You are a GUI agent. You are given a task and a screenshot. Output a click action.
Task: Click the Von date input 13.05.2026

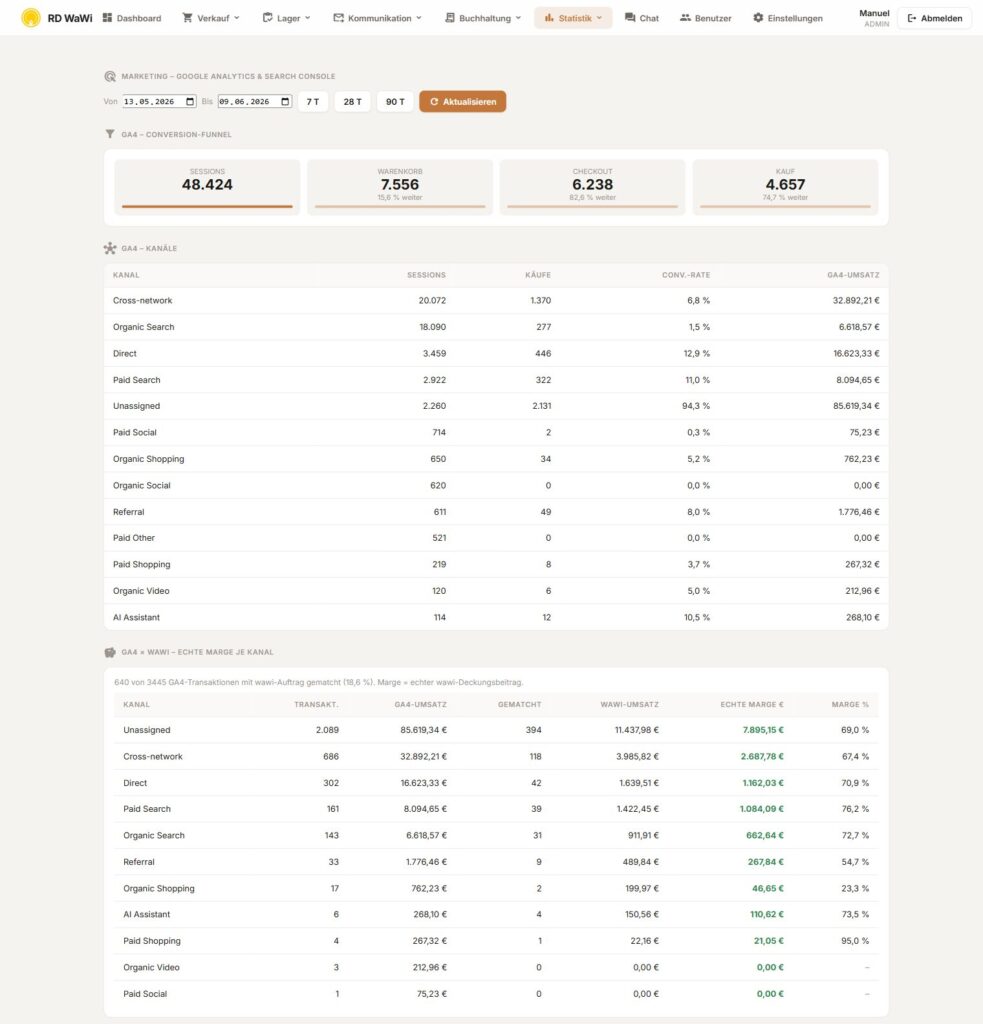point(159,101)
